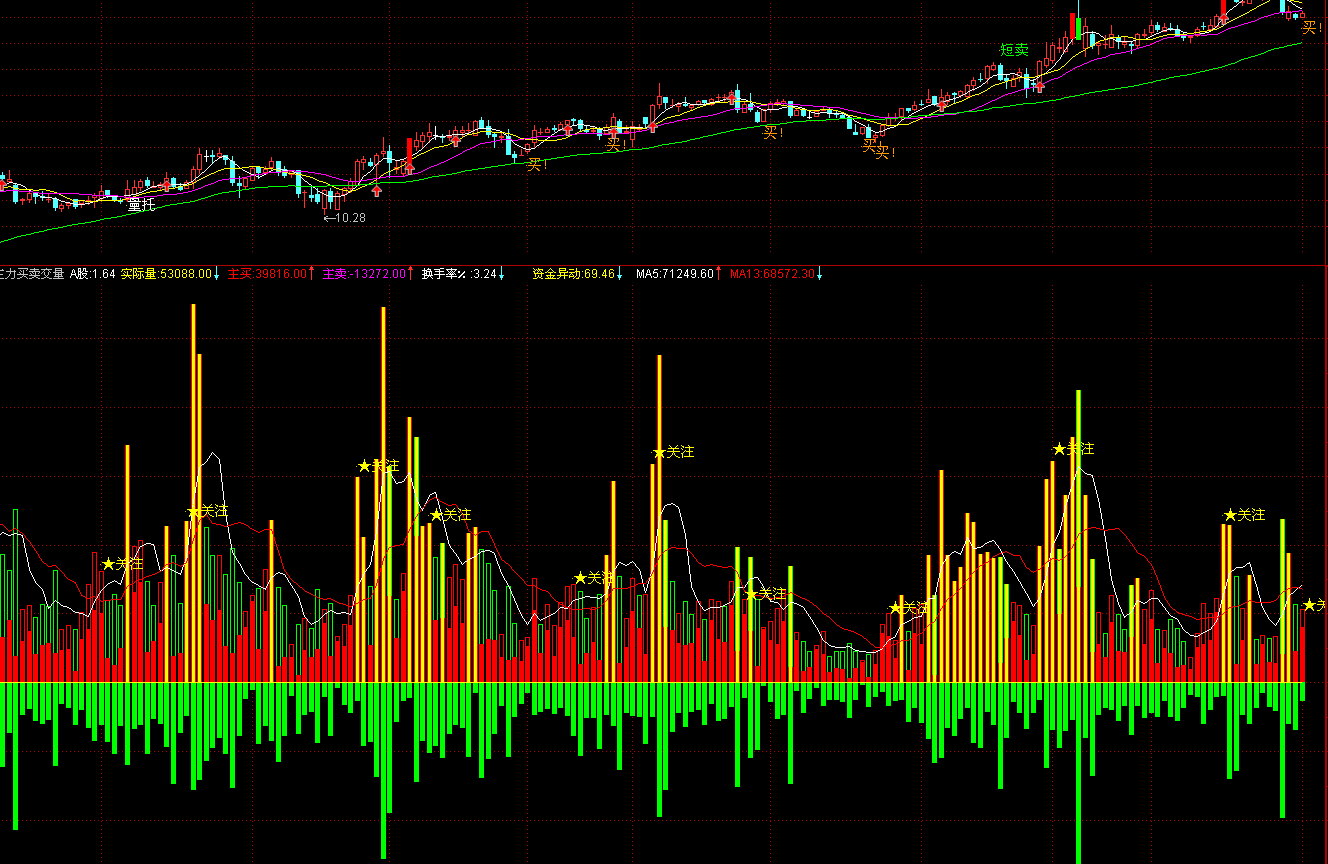Select the MA5:71249.60 readout

pyautogui.click(x=675, y=273)
